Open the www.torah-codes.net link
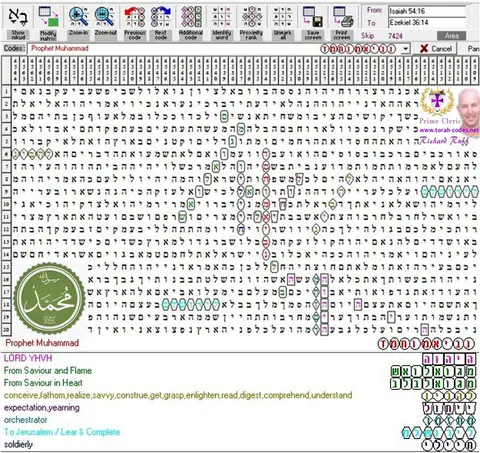This screenshot has width=480, height=453. [x=449, y=130]
